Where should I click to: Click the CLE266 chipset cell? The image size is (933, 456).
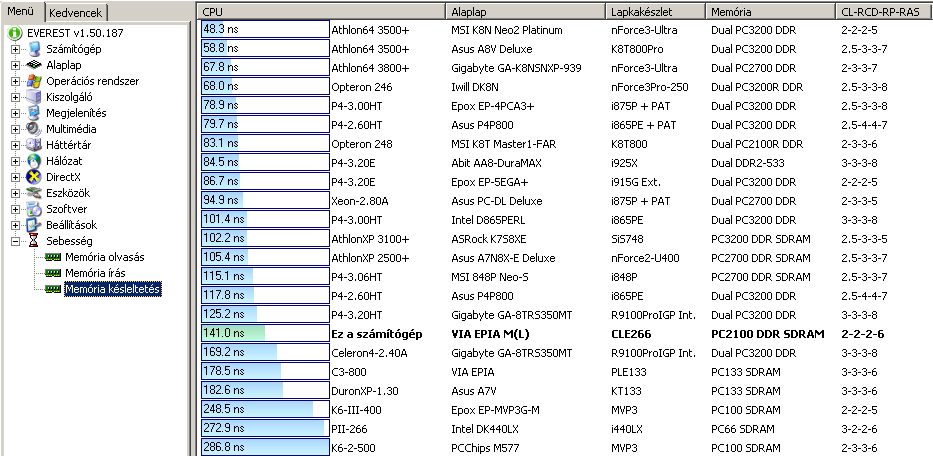point(631,334)
